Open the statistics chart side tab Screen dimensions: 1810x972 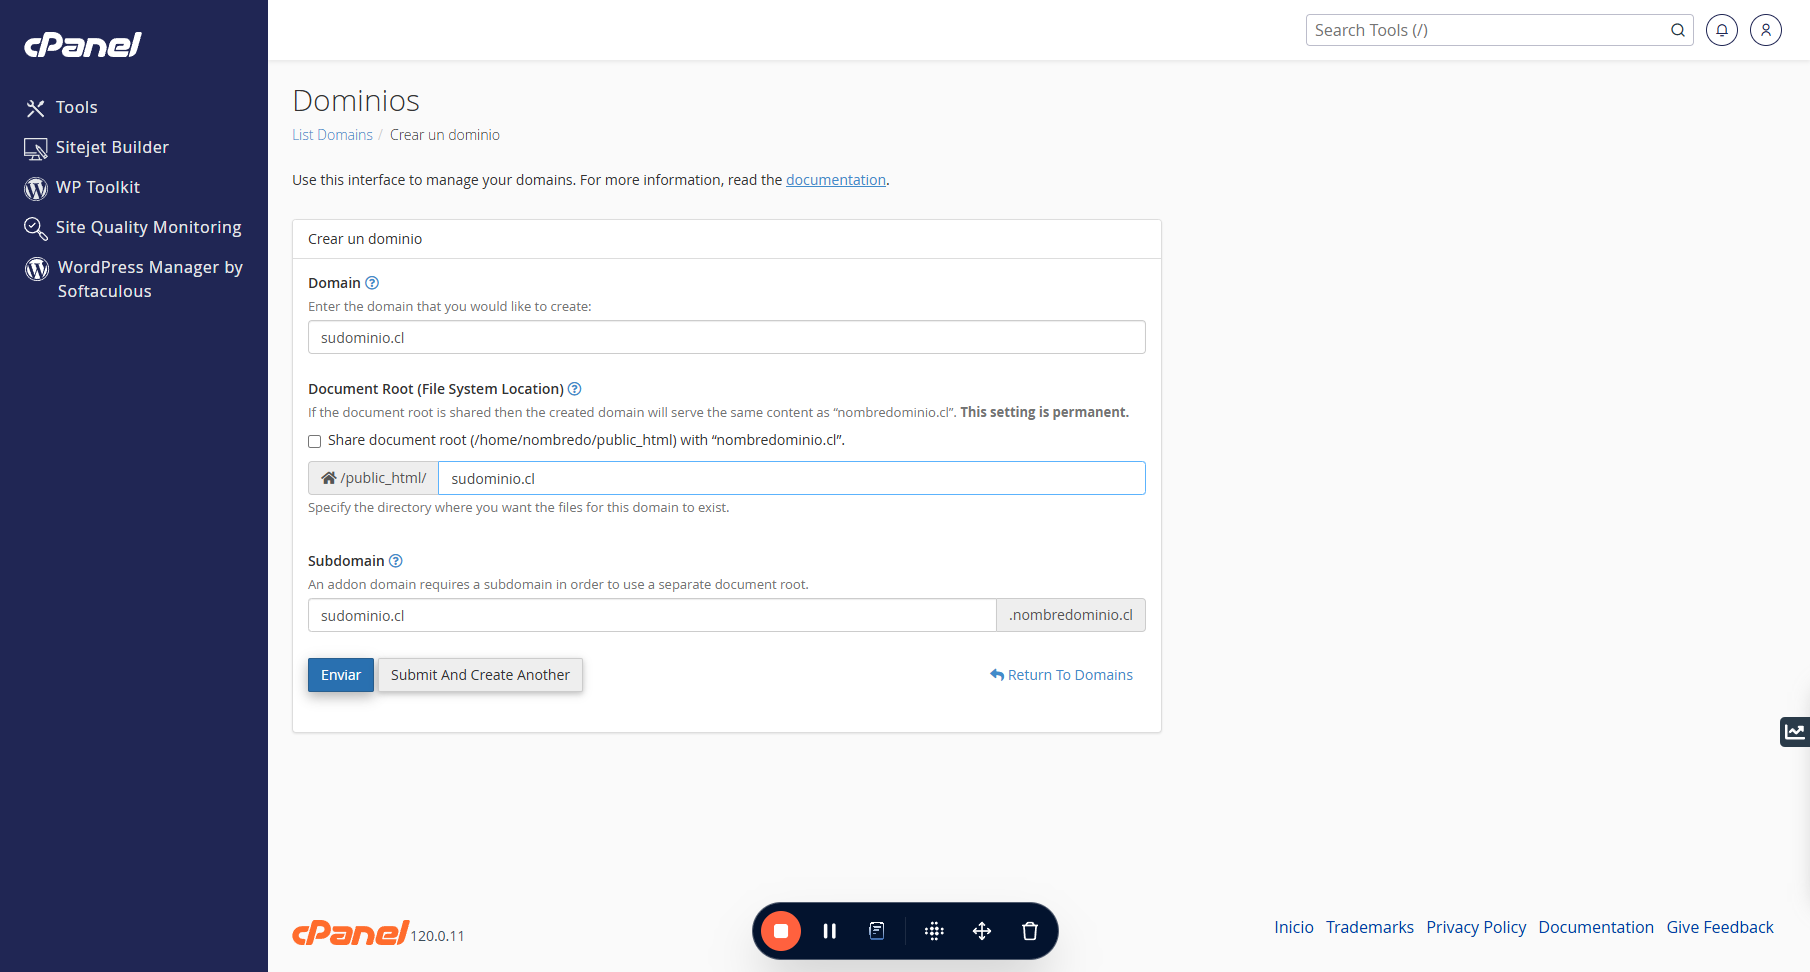(1795, 732)
